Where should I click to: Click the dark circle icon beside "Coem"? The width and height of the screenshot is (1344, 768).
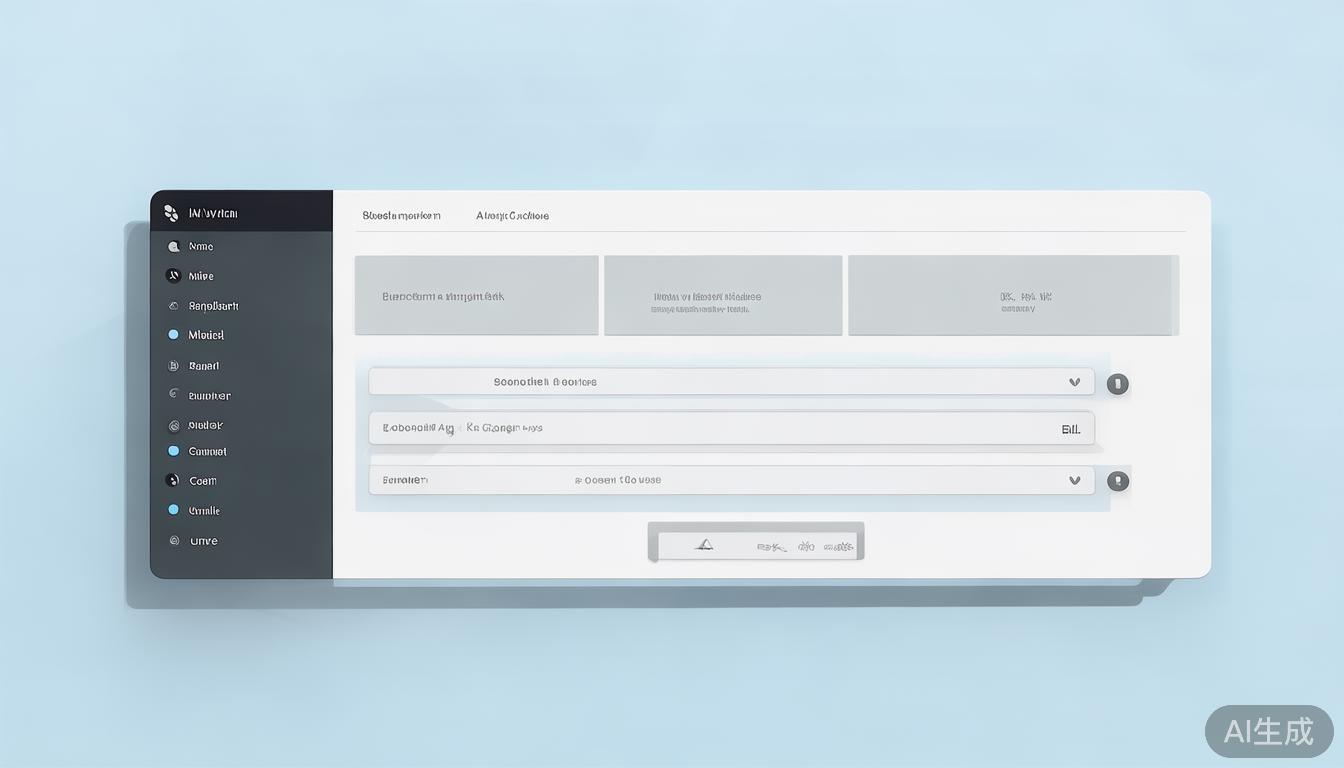click(173, 481)
